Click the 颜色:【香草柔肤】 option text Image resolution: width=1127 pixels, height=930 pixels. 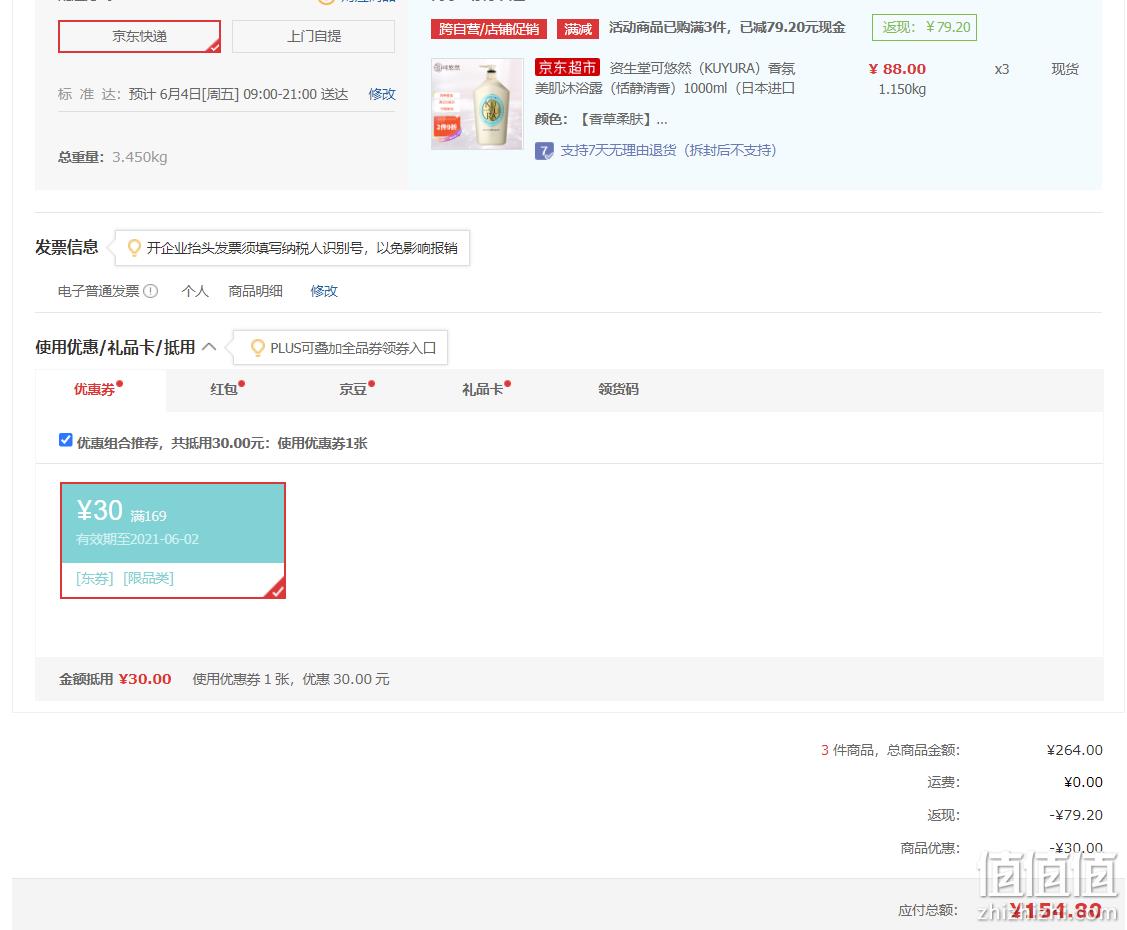tap(601, 119)
